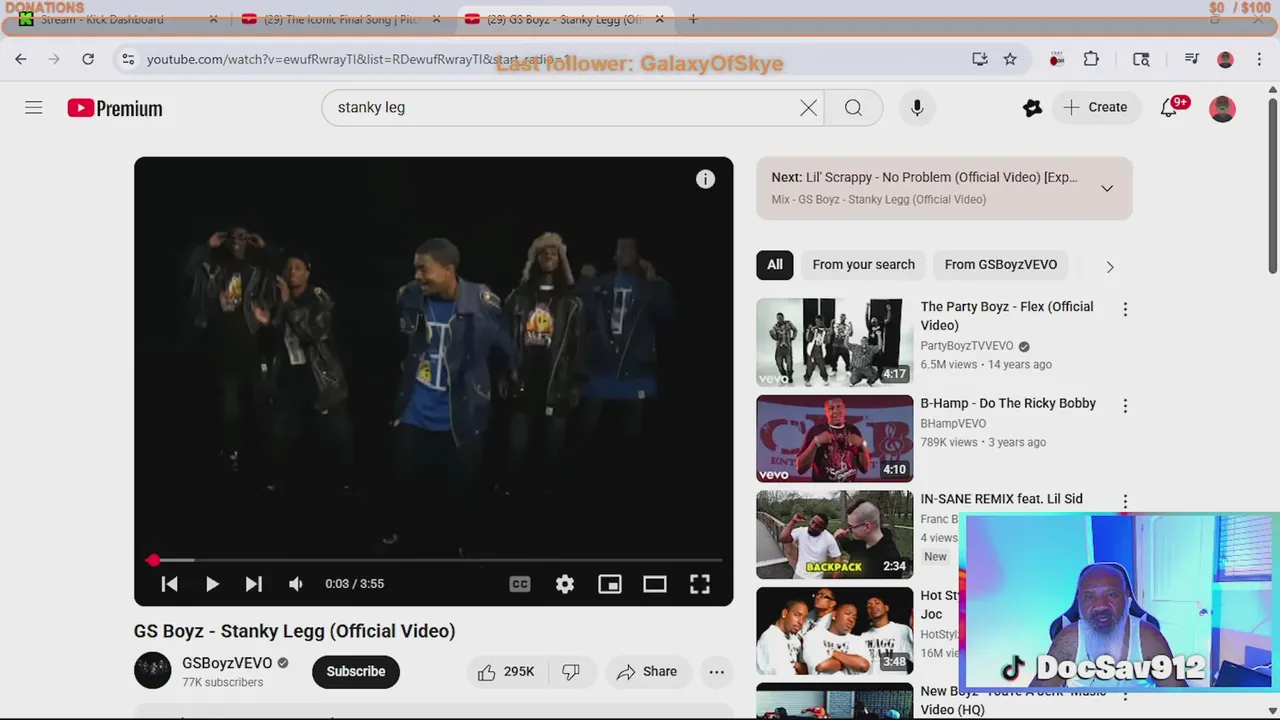Image resolution: width=1280 pixels, height=720 pixels.
Task: Open B-Hamp - Do The Ricky Bobby title
Action: click(x=1008, y=403)
